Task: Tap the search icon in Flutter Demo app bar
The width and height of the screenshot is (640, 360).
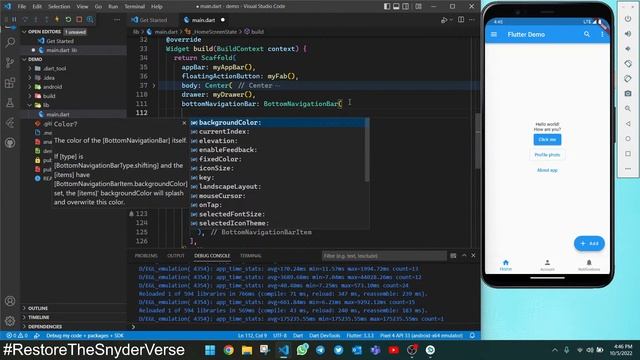Action: (x=587, y=35)
